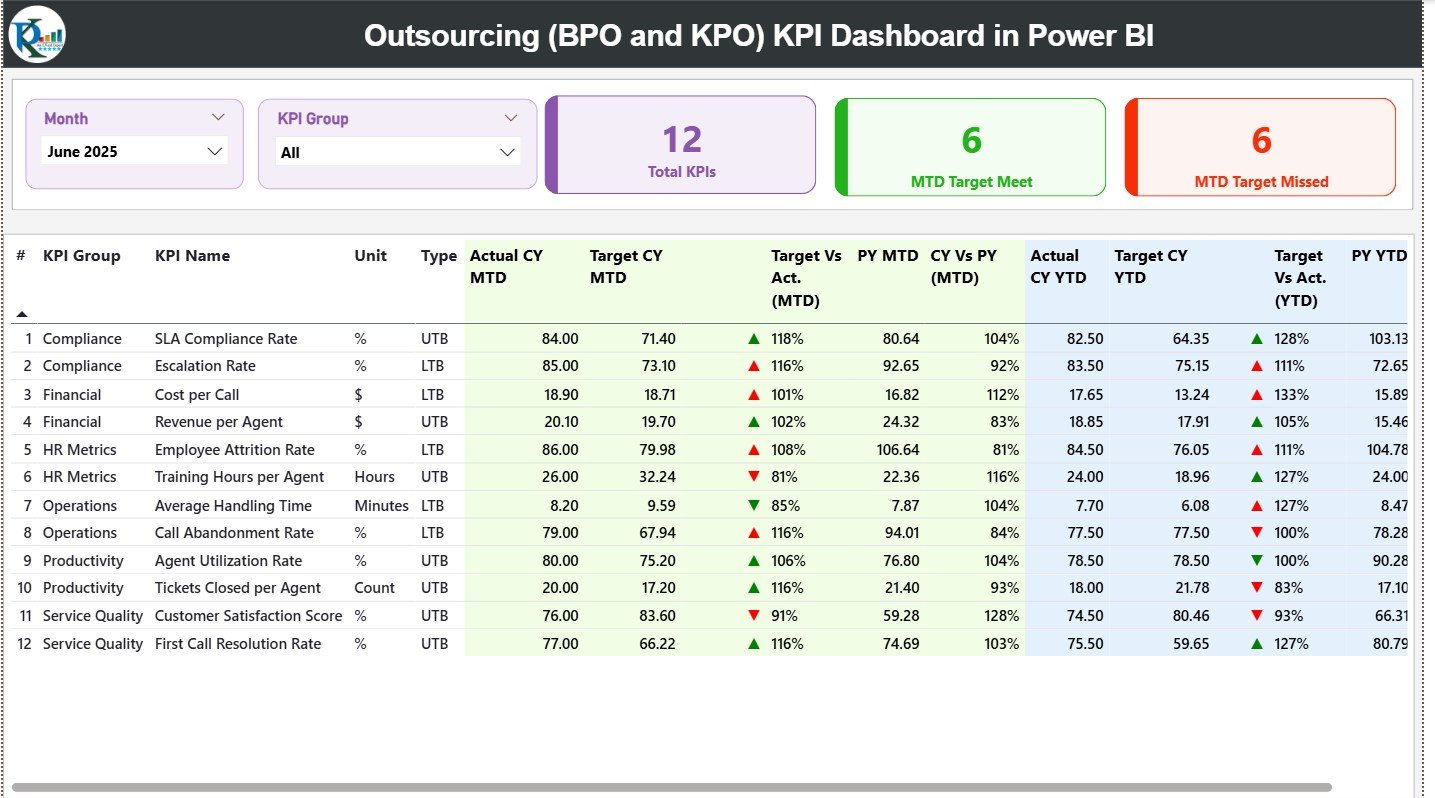1435x798 pixels.
Task: Click the green down-arrow for Average Handling Time
Action: click(x=755, y=505)
